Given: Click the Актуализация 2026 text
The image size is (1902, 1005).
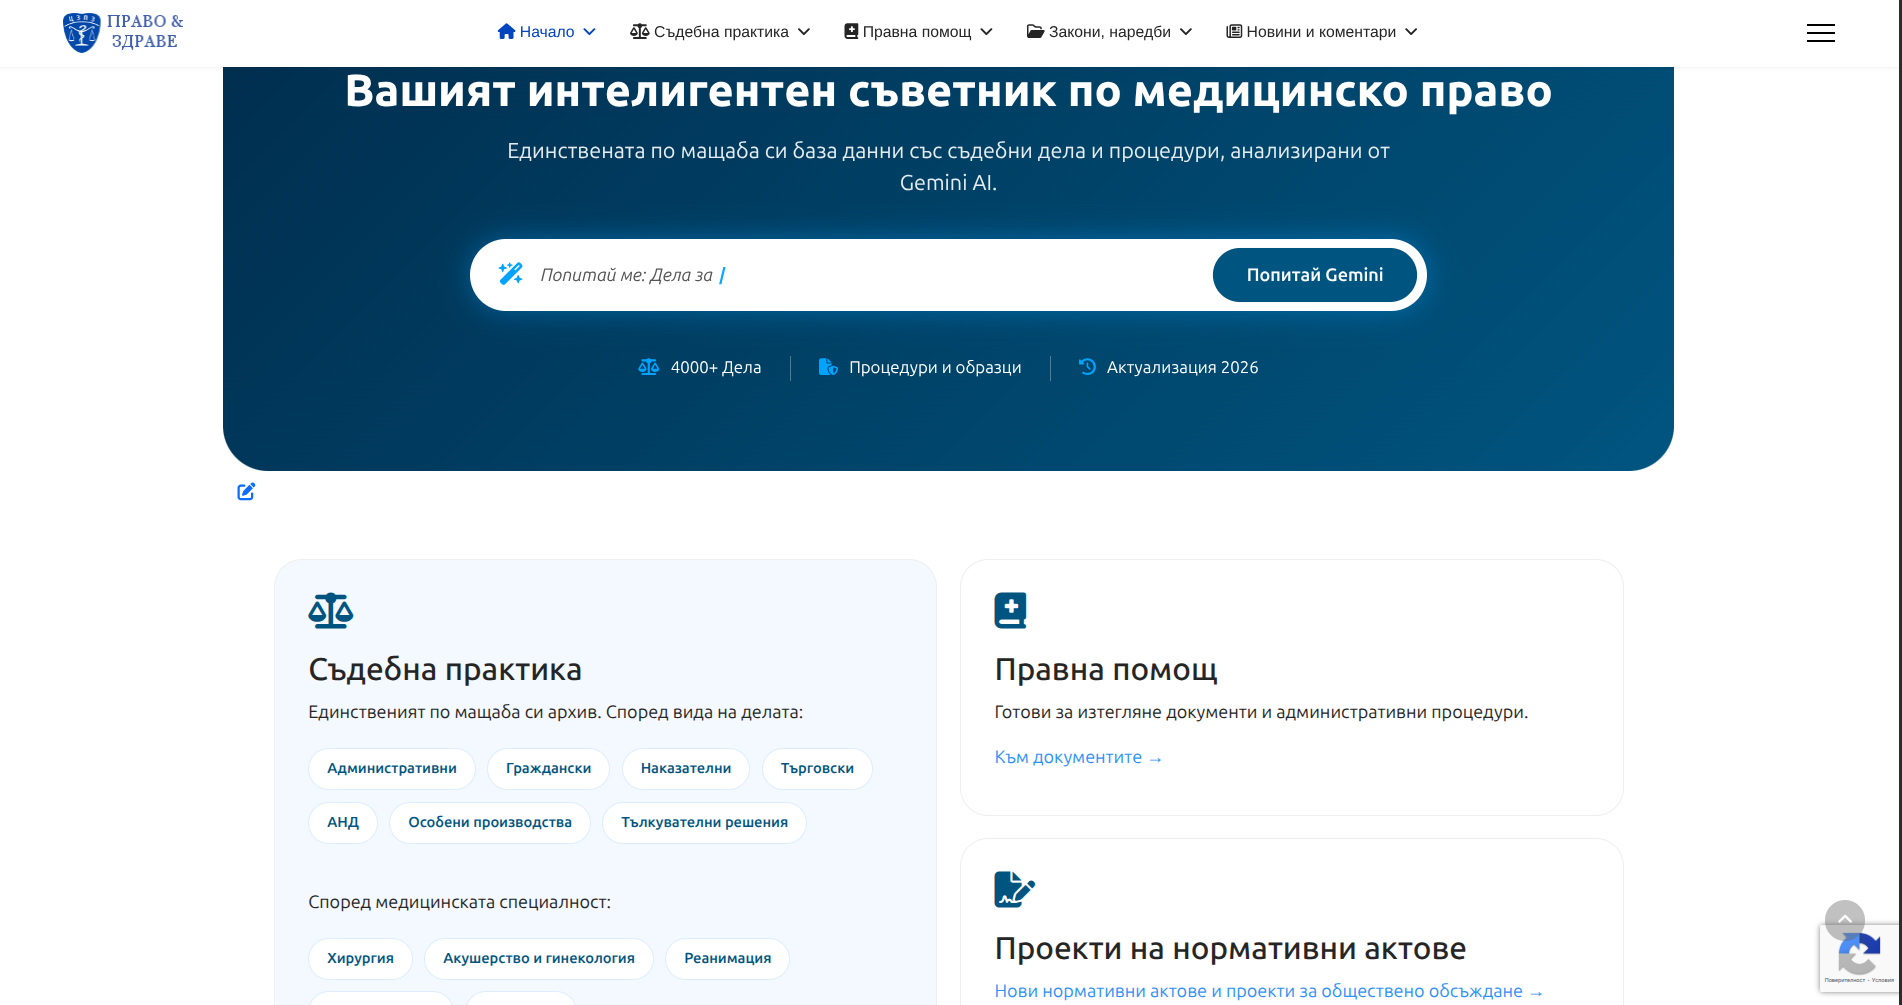Looking at the screenshot, I should [x=1182, y=367].
